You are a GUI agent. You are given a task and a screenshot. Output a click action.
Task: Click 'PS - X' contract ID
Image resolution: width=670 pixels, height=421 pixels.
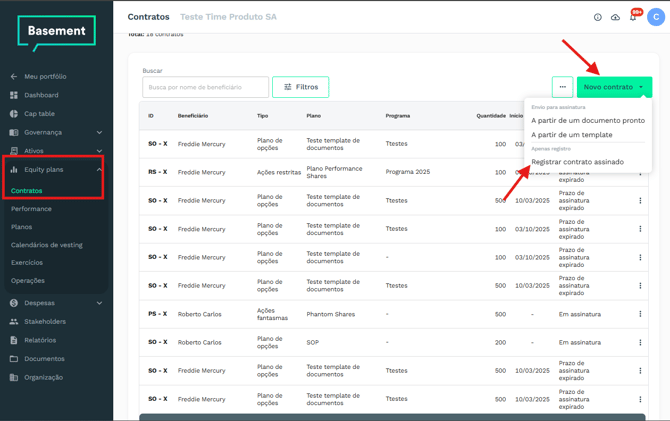point(158,314)
